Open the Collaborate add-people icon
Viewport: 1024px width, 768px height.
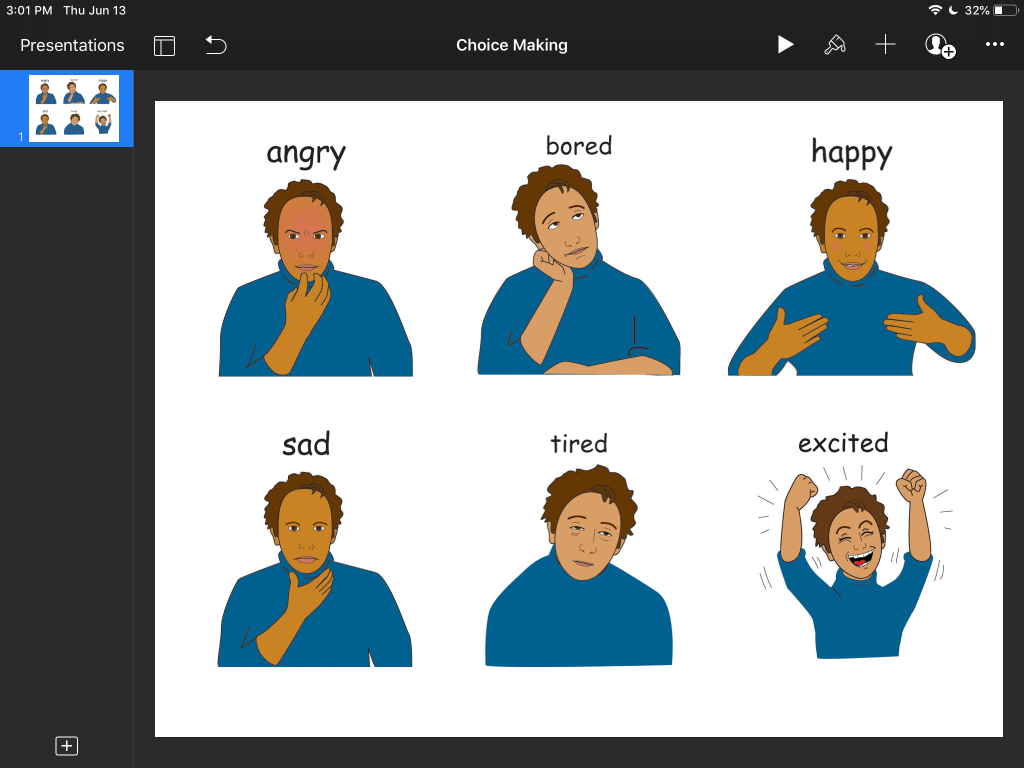939,45
